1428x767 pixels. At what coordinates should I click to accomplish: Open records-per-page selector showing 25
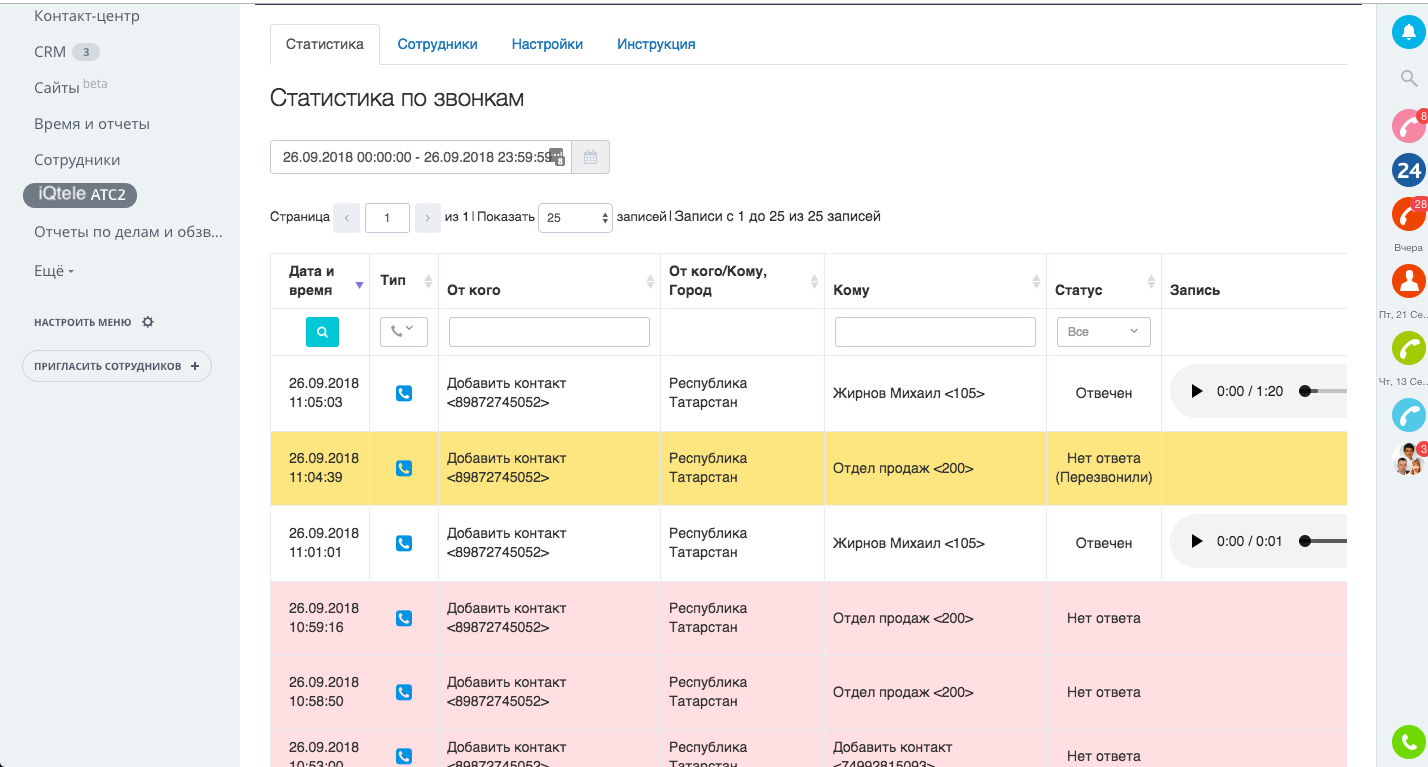point(575,217)
